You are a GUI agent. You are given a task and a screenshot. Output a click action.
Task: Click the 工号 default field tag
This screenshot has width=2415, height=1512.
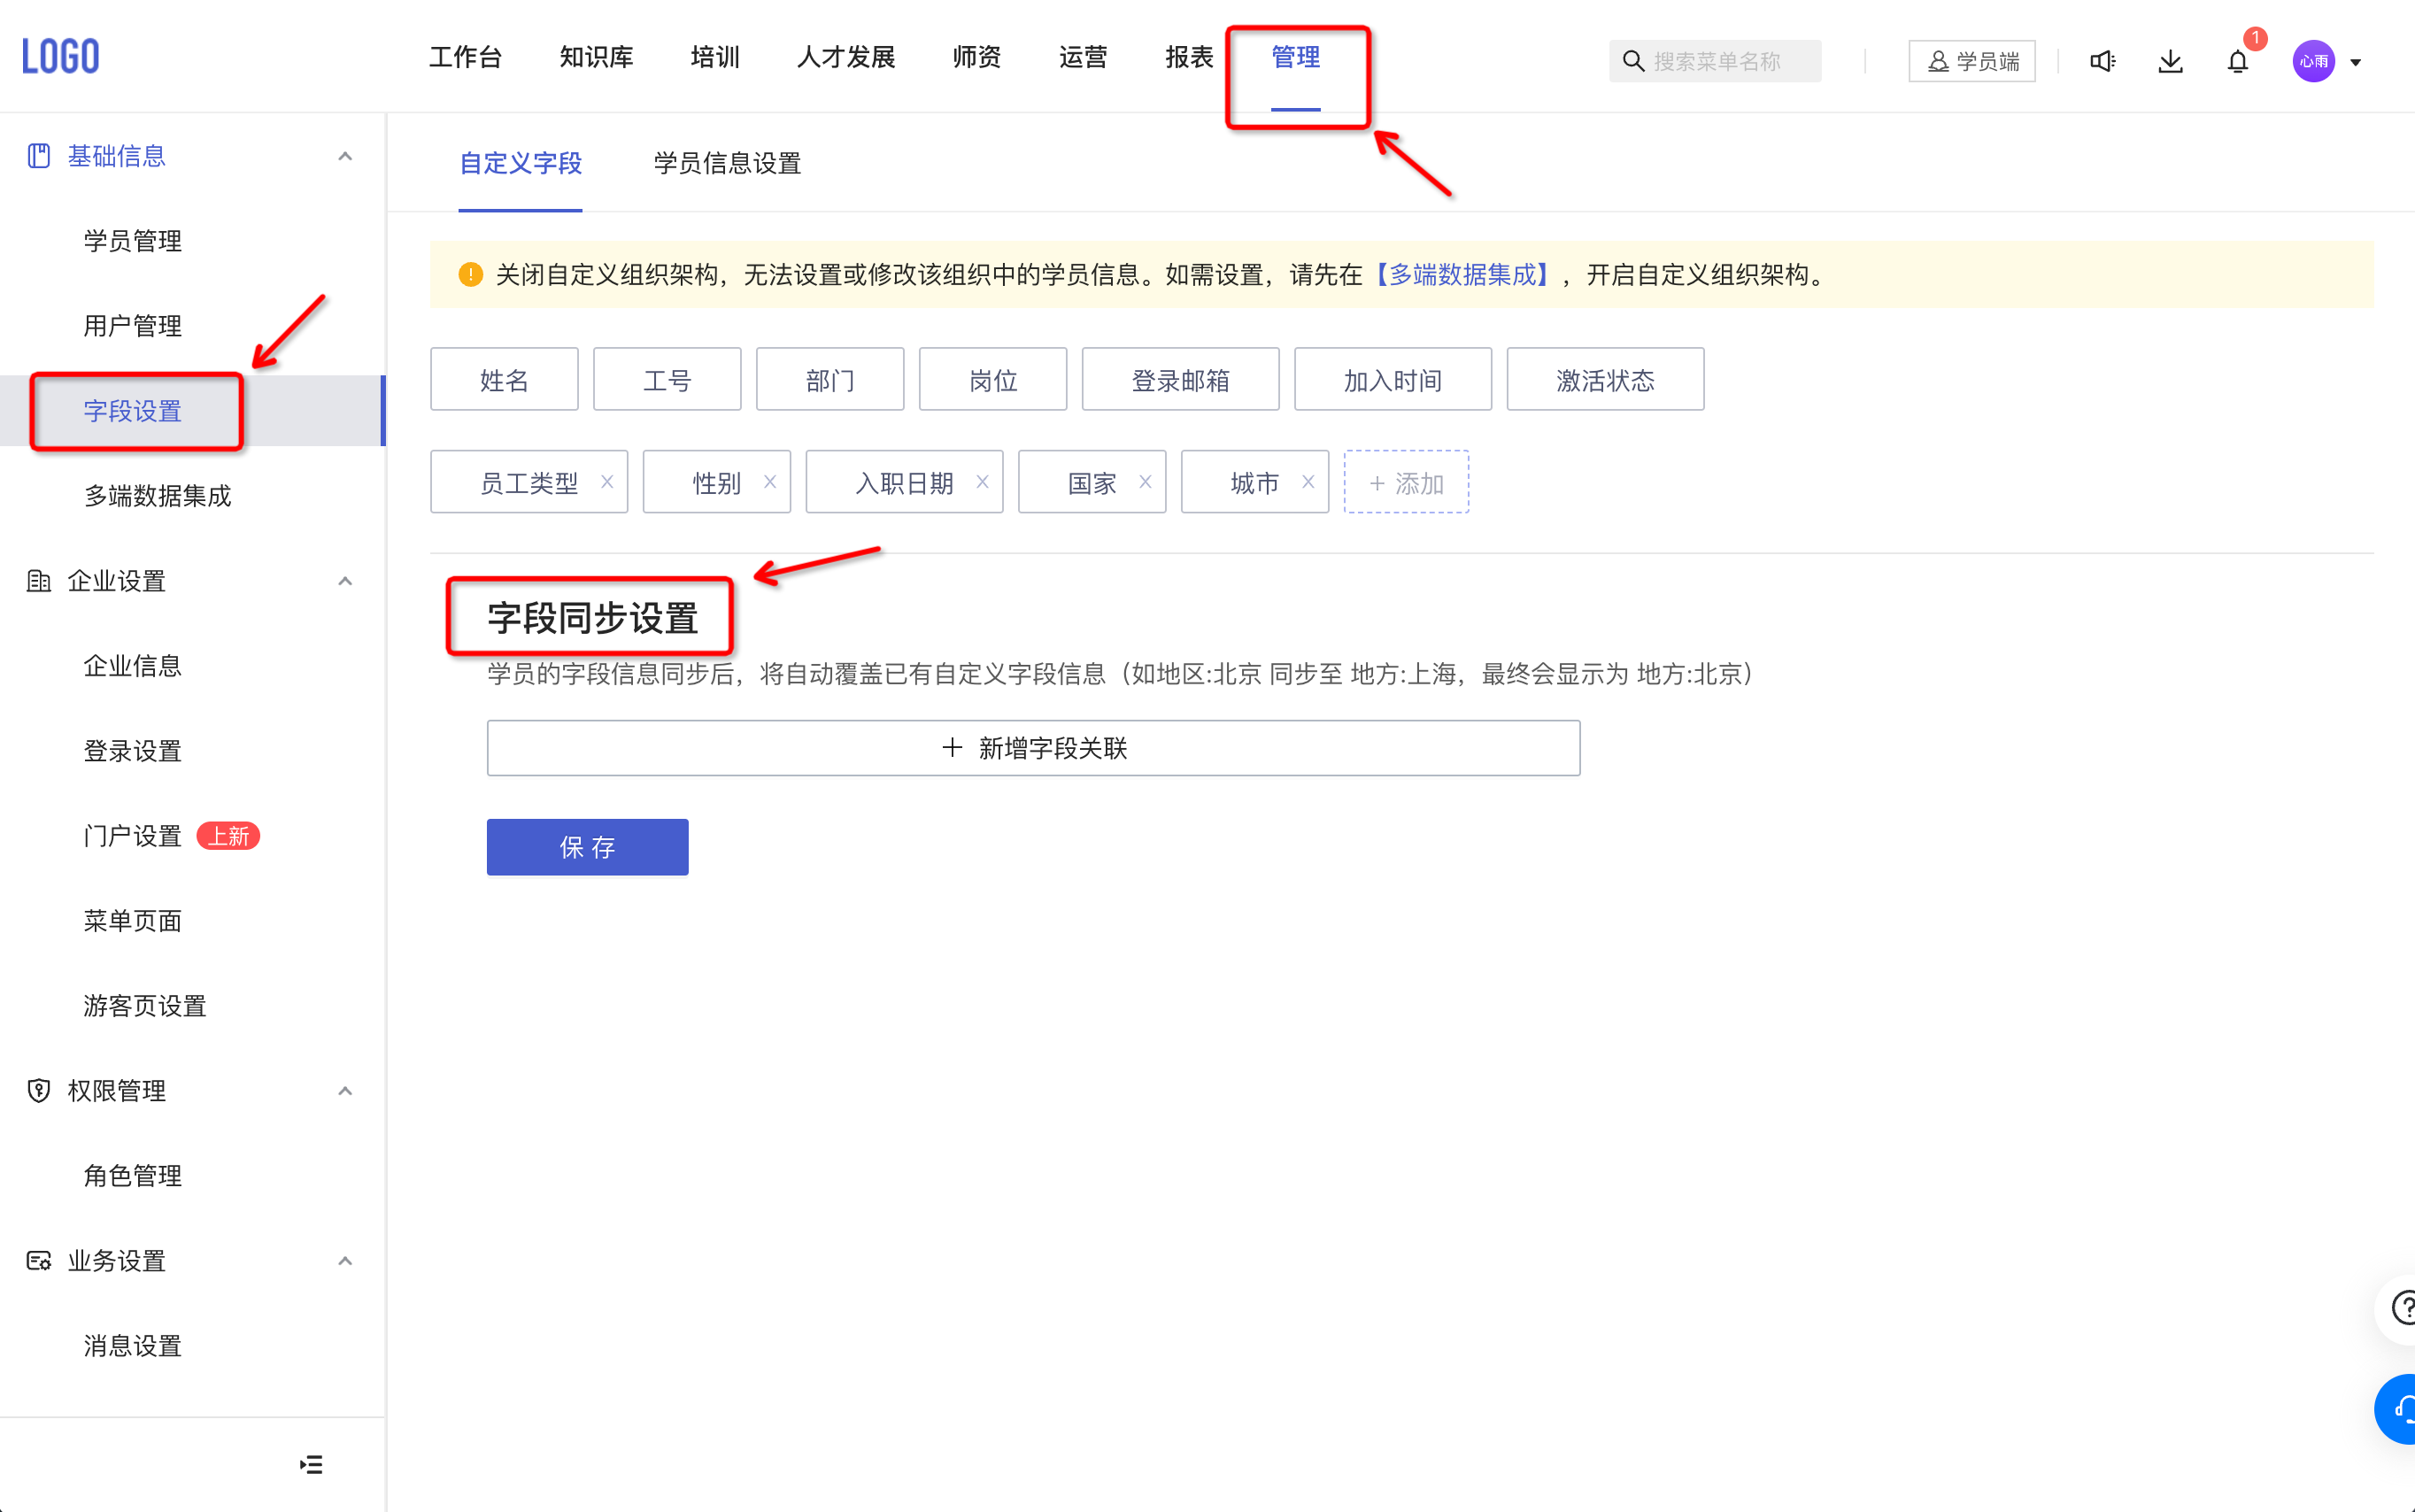(667, 379)
